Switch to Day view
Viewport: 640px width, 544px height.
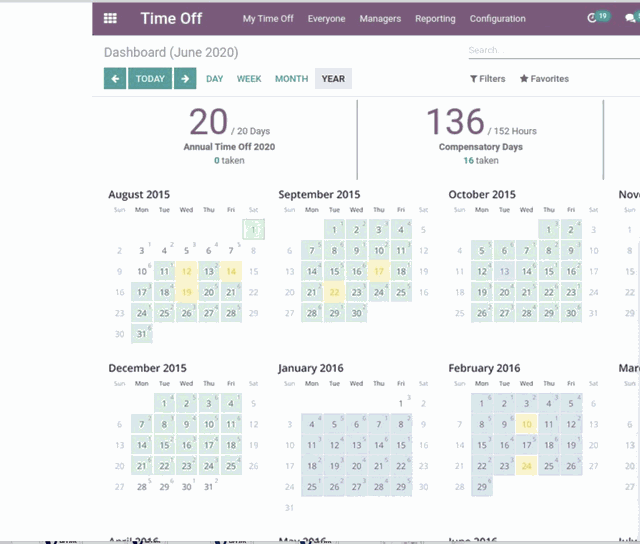(x=215, y=79)
